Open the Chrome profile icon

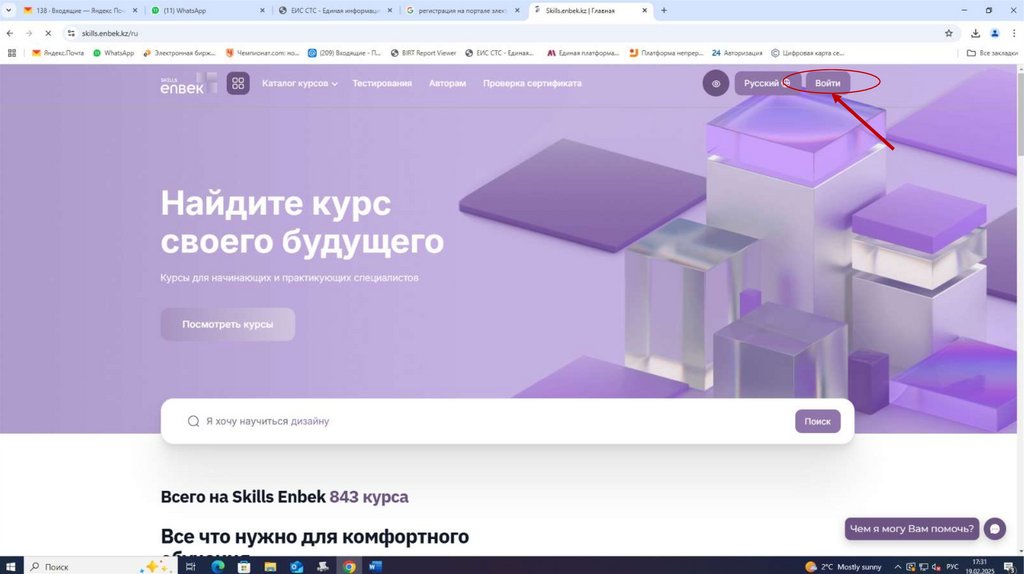(x=995, y=33)
